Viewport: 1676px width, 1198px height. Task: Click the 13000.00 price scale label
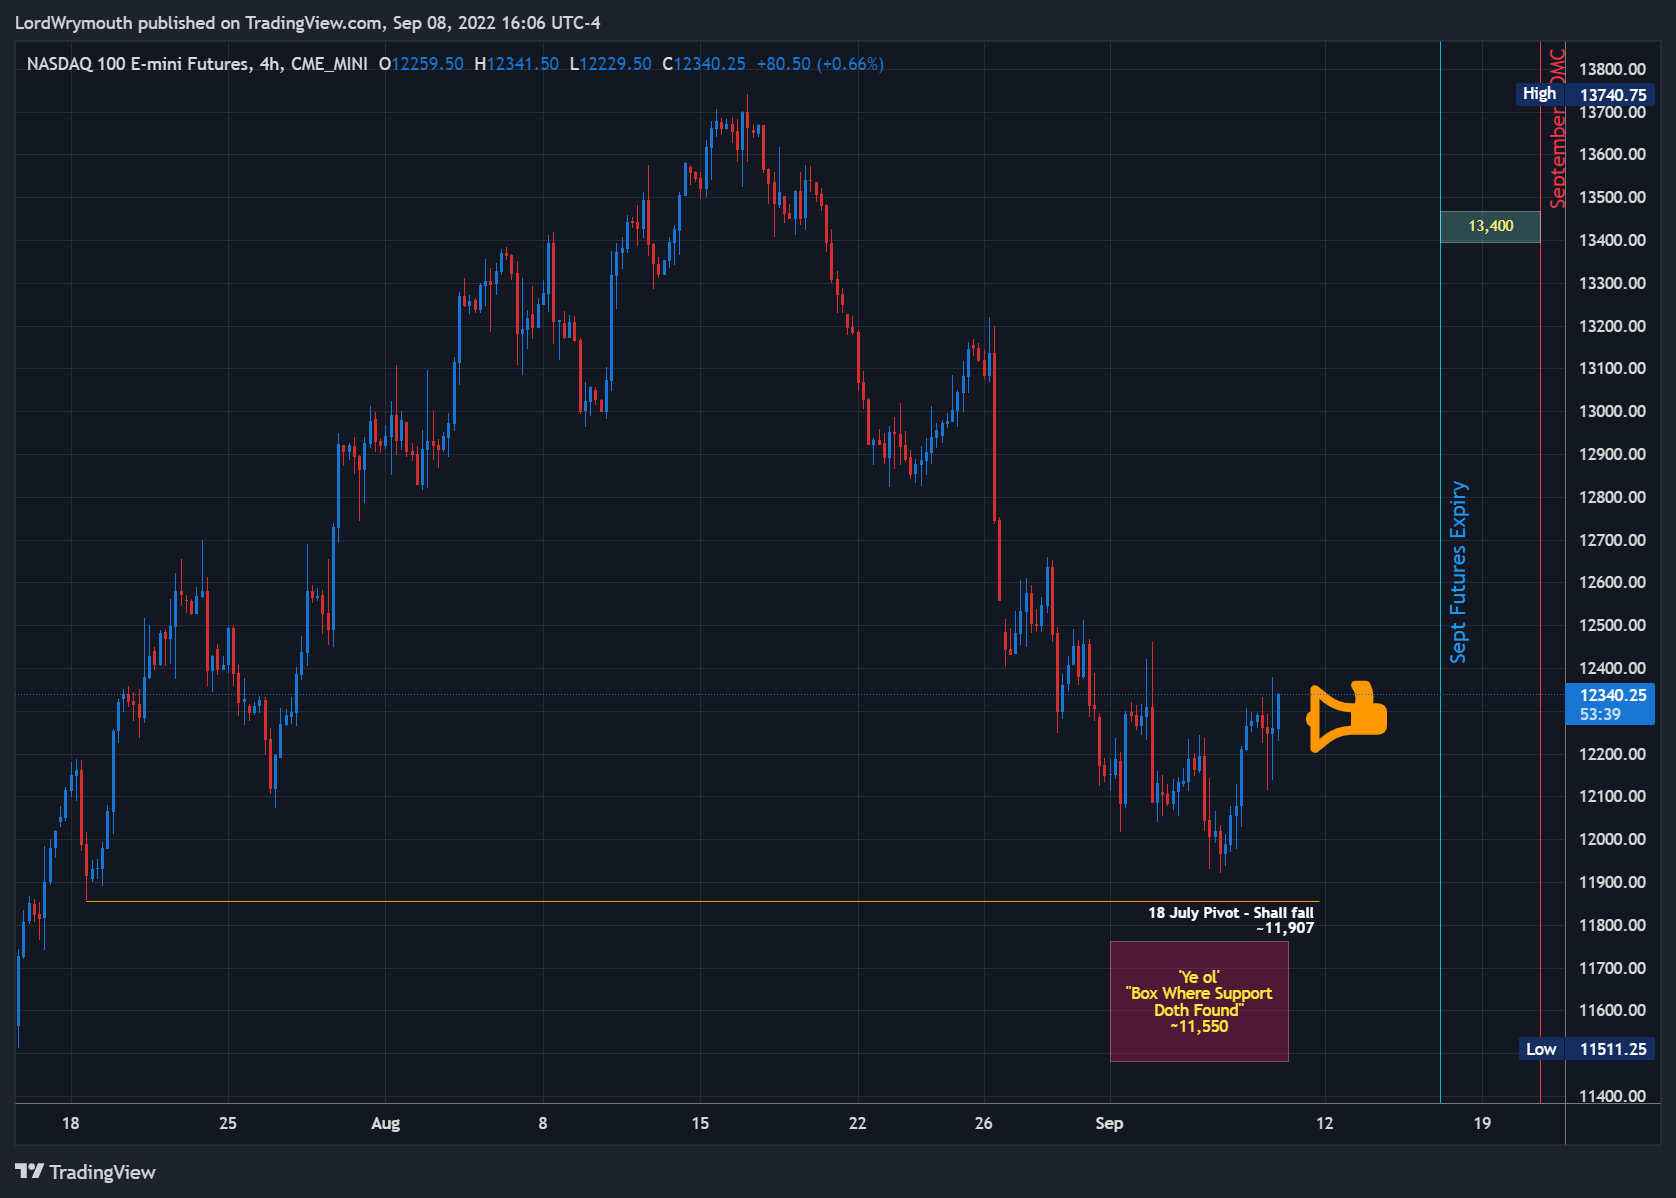1612,411
